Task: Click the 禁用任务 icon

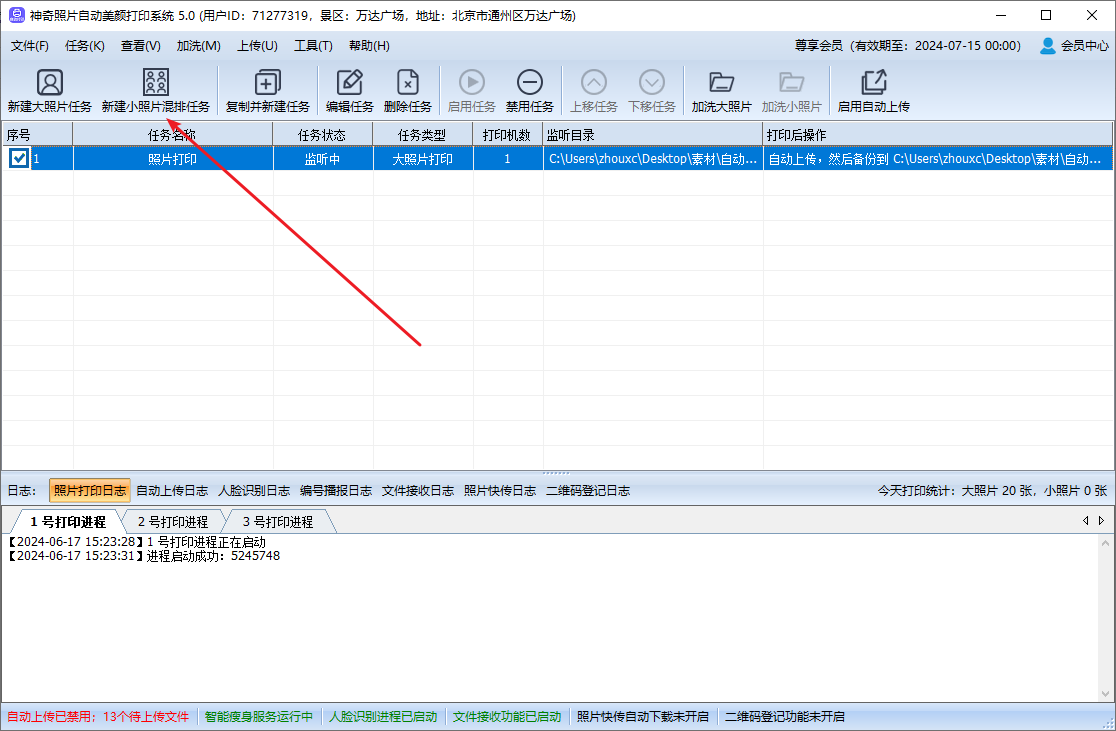Action: click(529, 83)
